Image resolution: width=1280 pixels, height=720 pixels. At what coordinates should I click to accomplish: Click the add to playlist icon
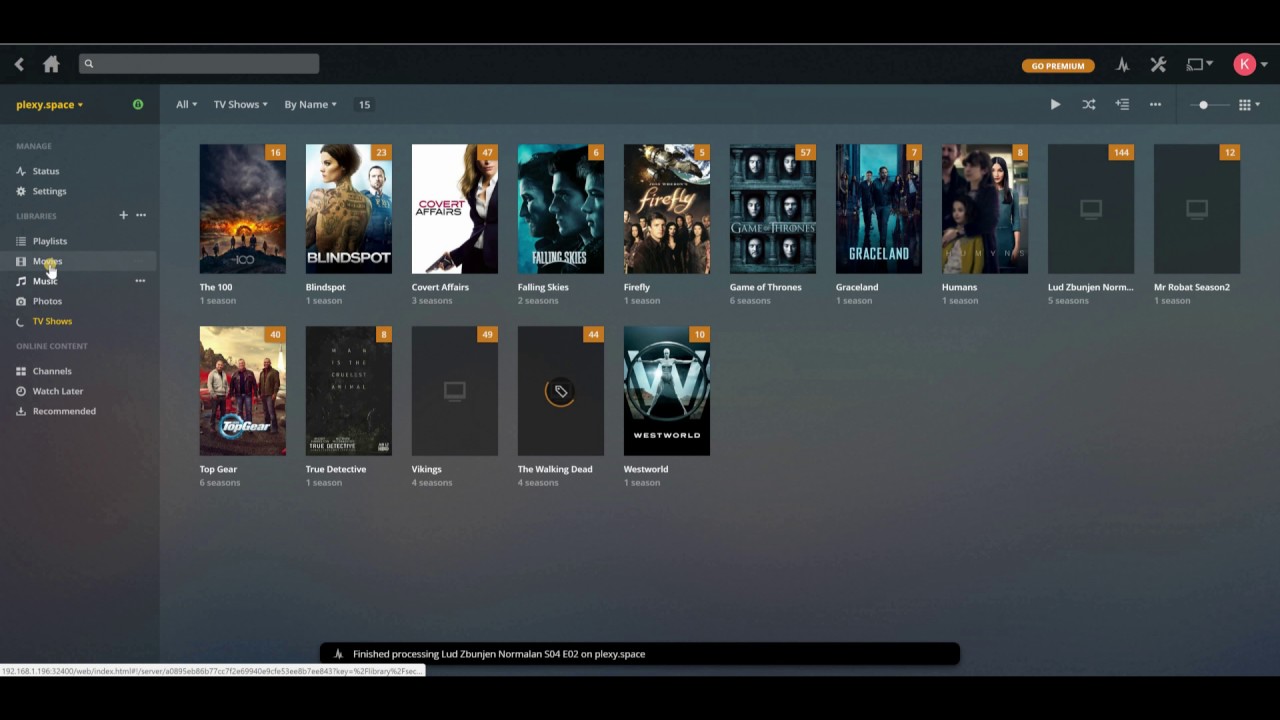pos(1122,104)
